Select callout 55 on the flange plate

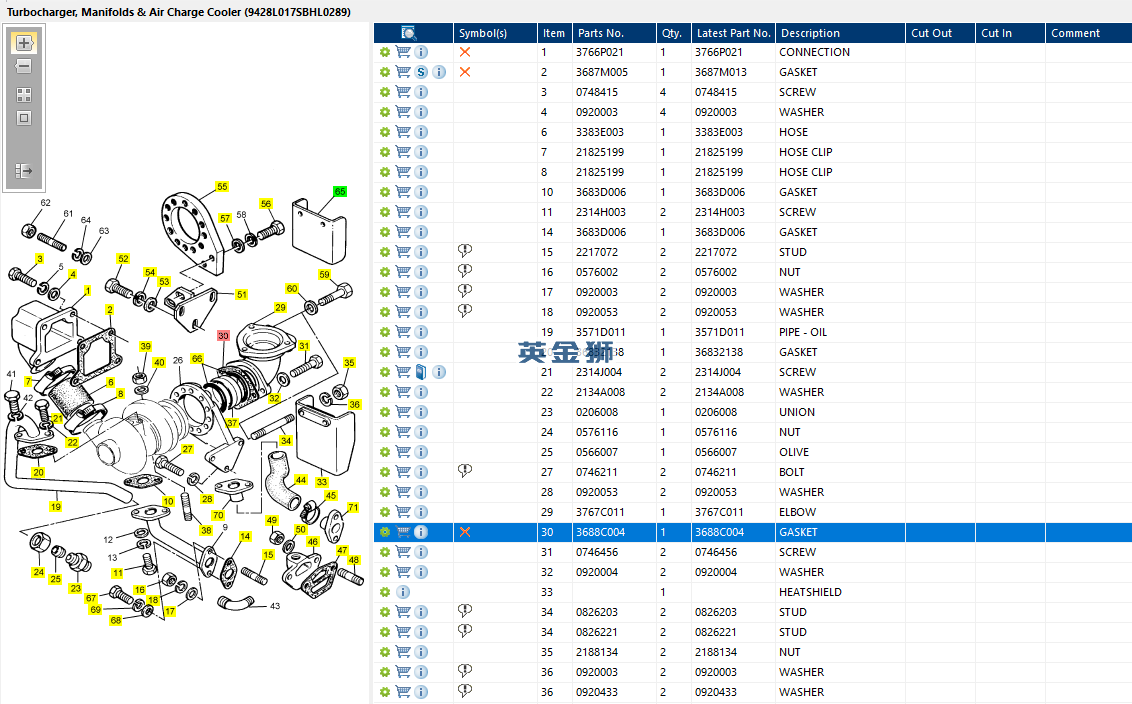[222, 186]
